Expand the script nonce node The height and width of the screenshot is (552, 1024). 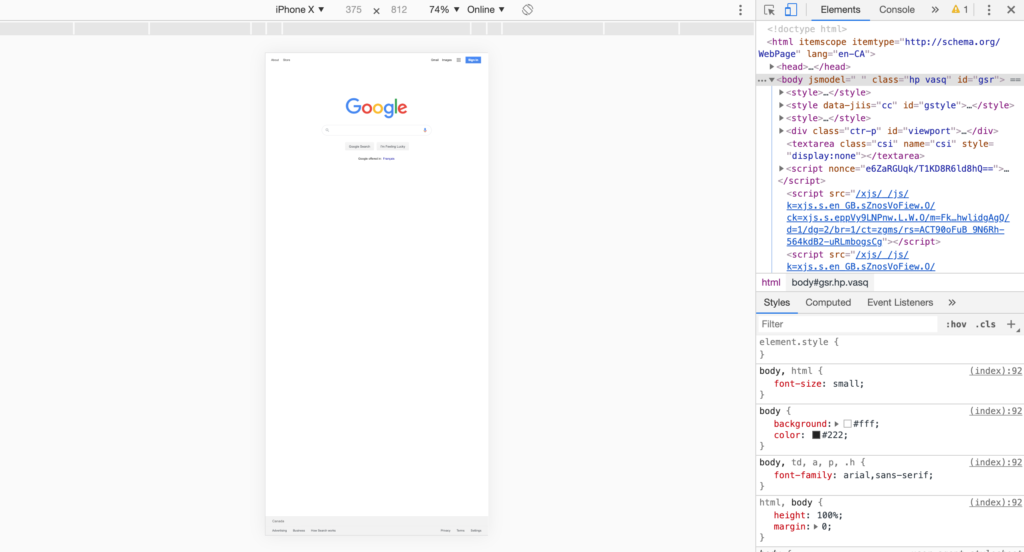pos(781,169)
